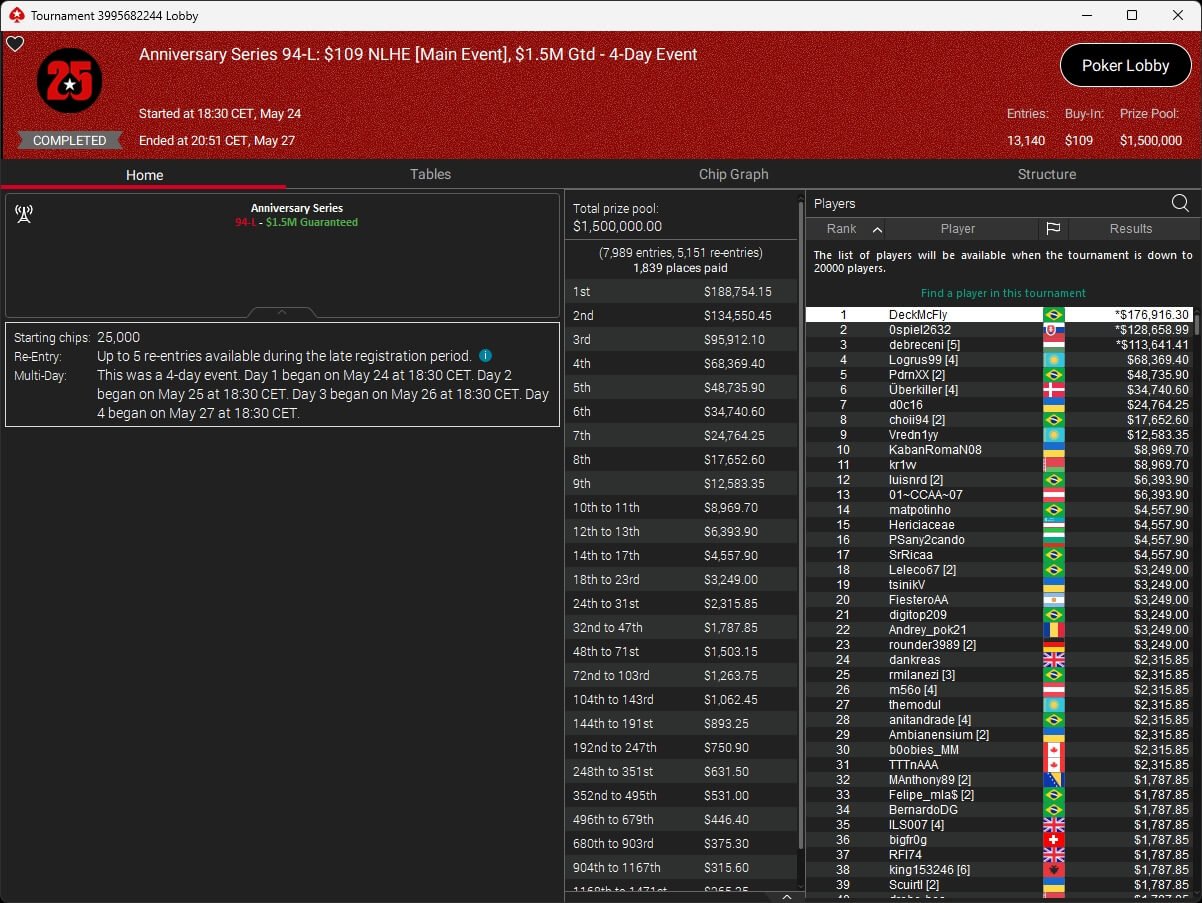Select player digitop209
The width and height of the screenshot is (1202, 903).
pyautogui.click(x=999, y=615)
